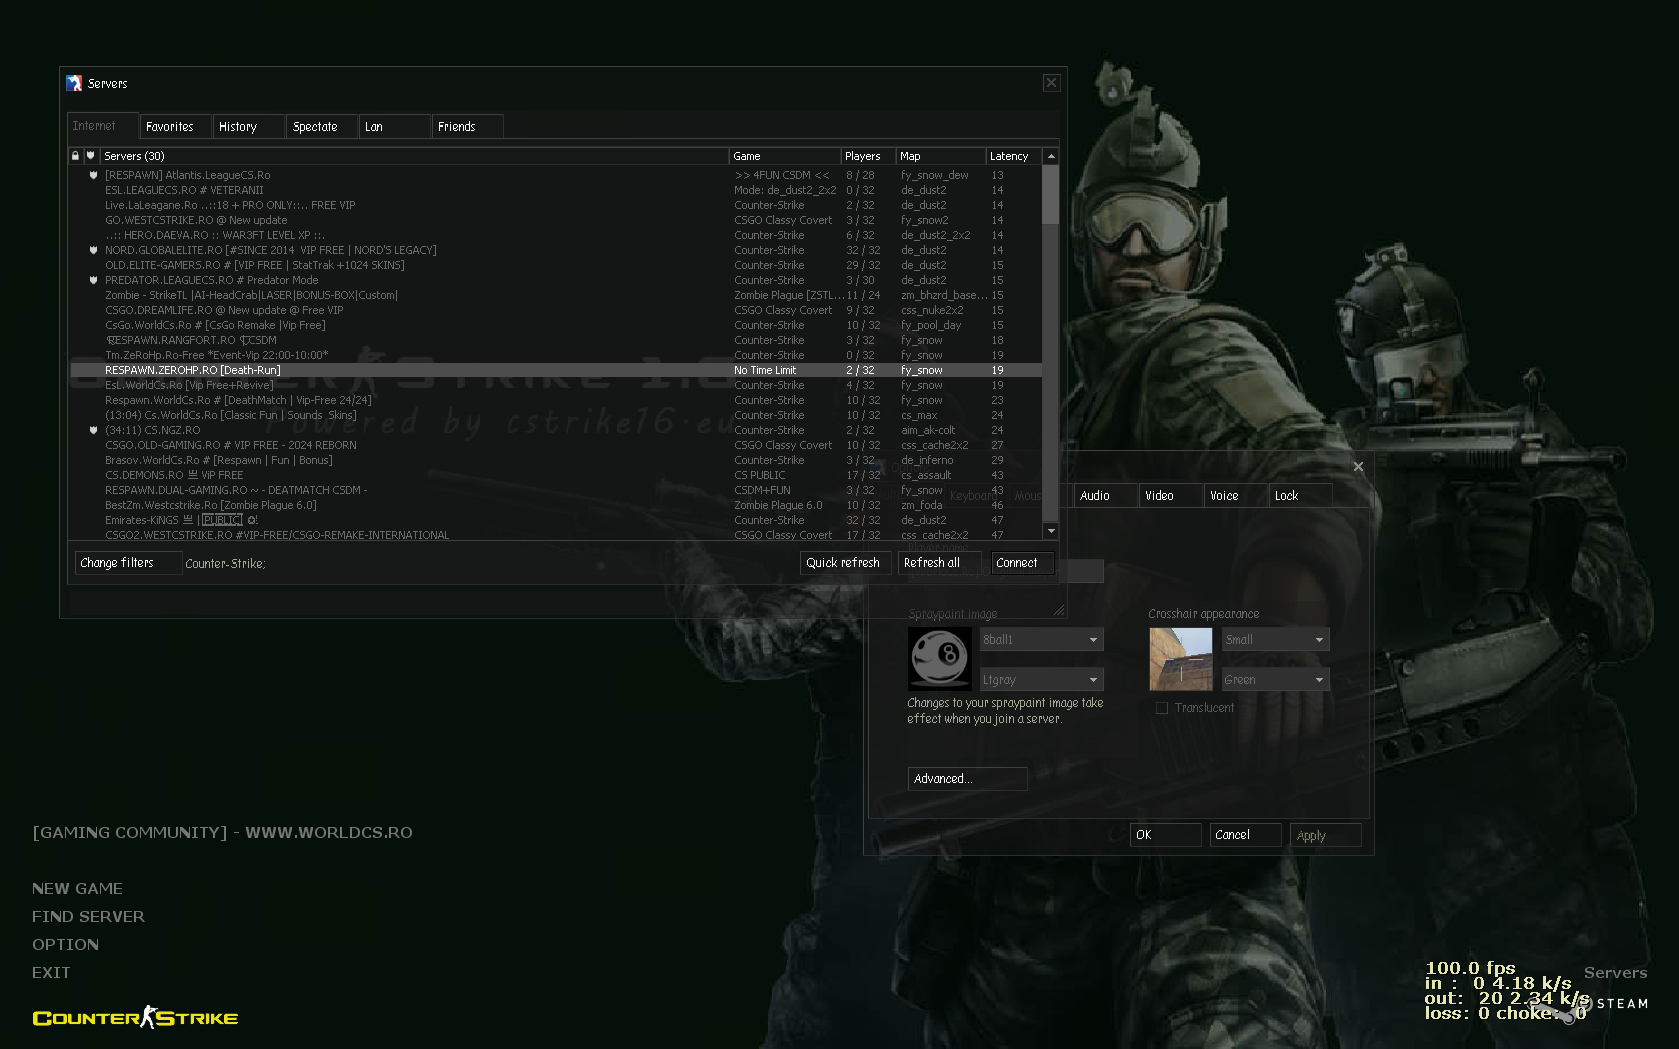Screen dimensions: 1679x1049
Task: Switch to the Internet tab
Action: tap(102, 126)
